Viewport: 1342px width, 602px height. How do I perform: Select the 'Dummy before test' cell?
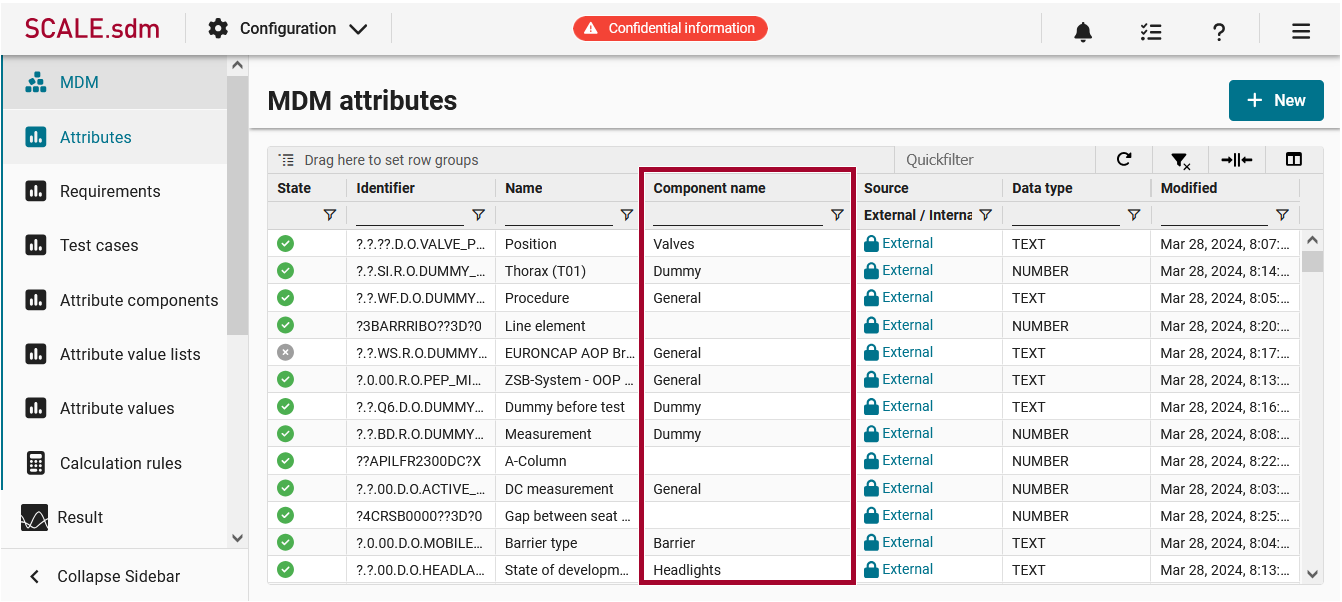(570, 407)
